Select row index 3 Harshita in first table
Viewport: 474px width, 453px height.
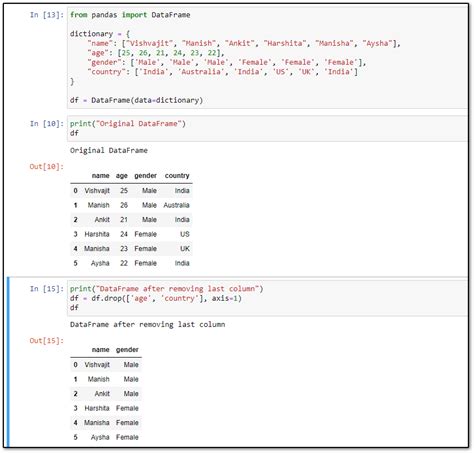click(131, 234)
